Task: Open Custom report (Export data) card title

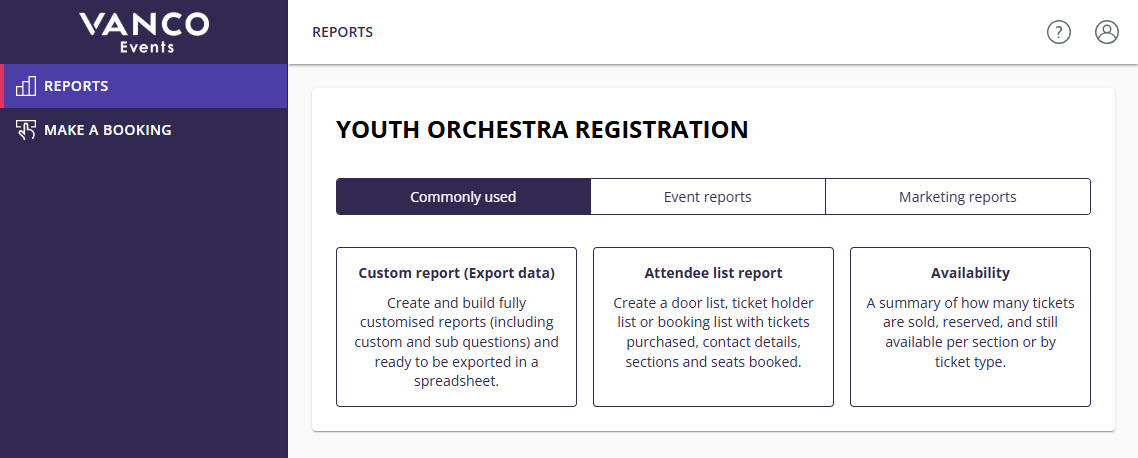Action: (456, 273)
